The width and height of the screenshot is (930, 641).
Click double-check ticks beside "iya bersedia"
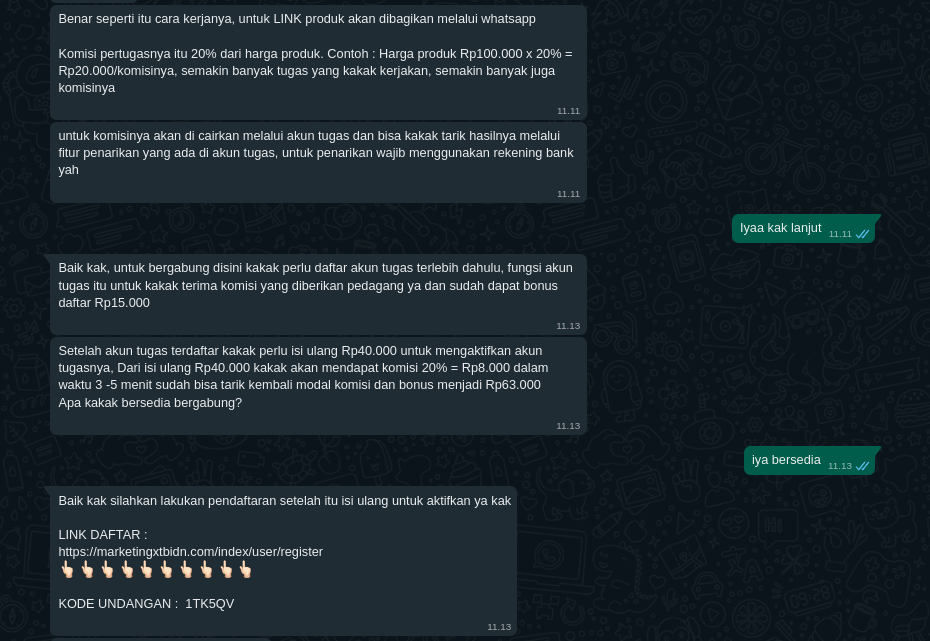(x=862, y=466)
